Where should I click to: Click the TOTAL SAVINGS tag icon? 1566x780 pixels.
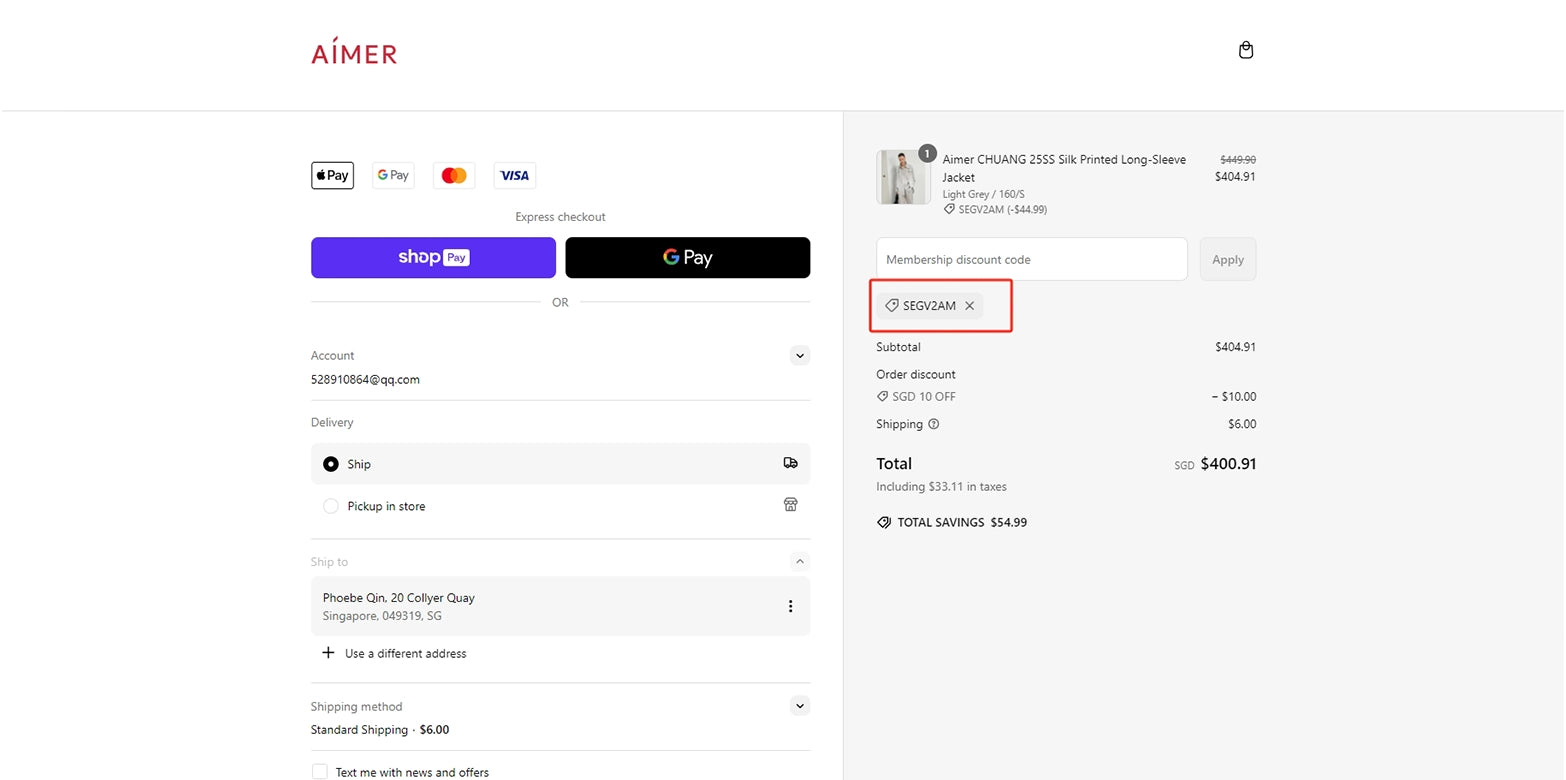[x=884, y=522]
